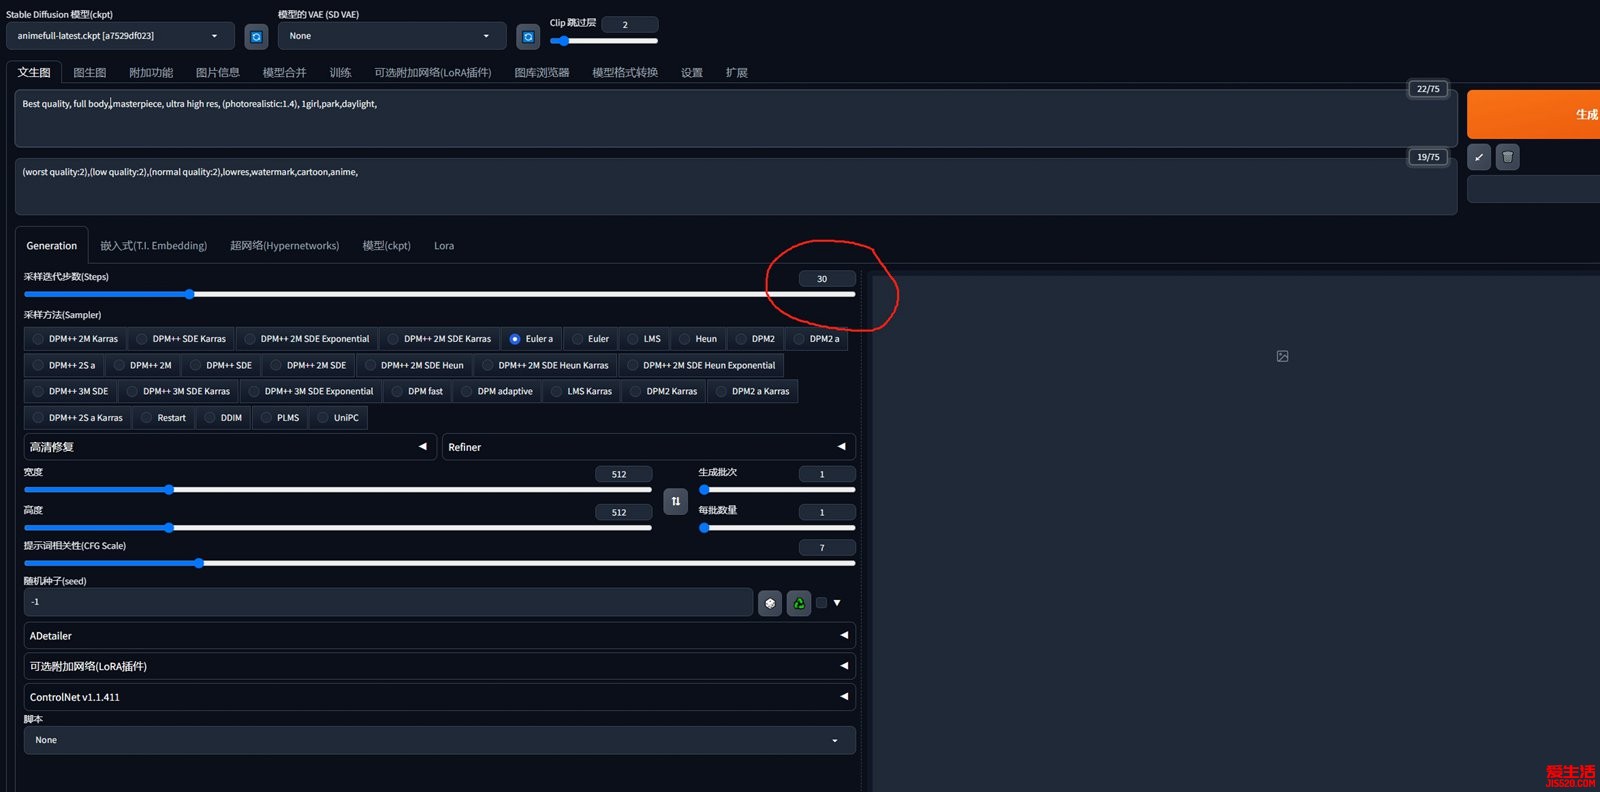1600x792 pixels.
Task: Open the 训练 tab
Action: click(x=340, y=73)
